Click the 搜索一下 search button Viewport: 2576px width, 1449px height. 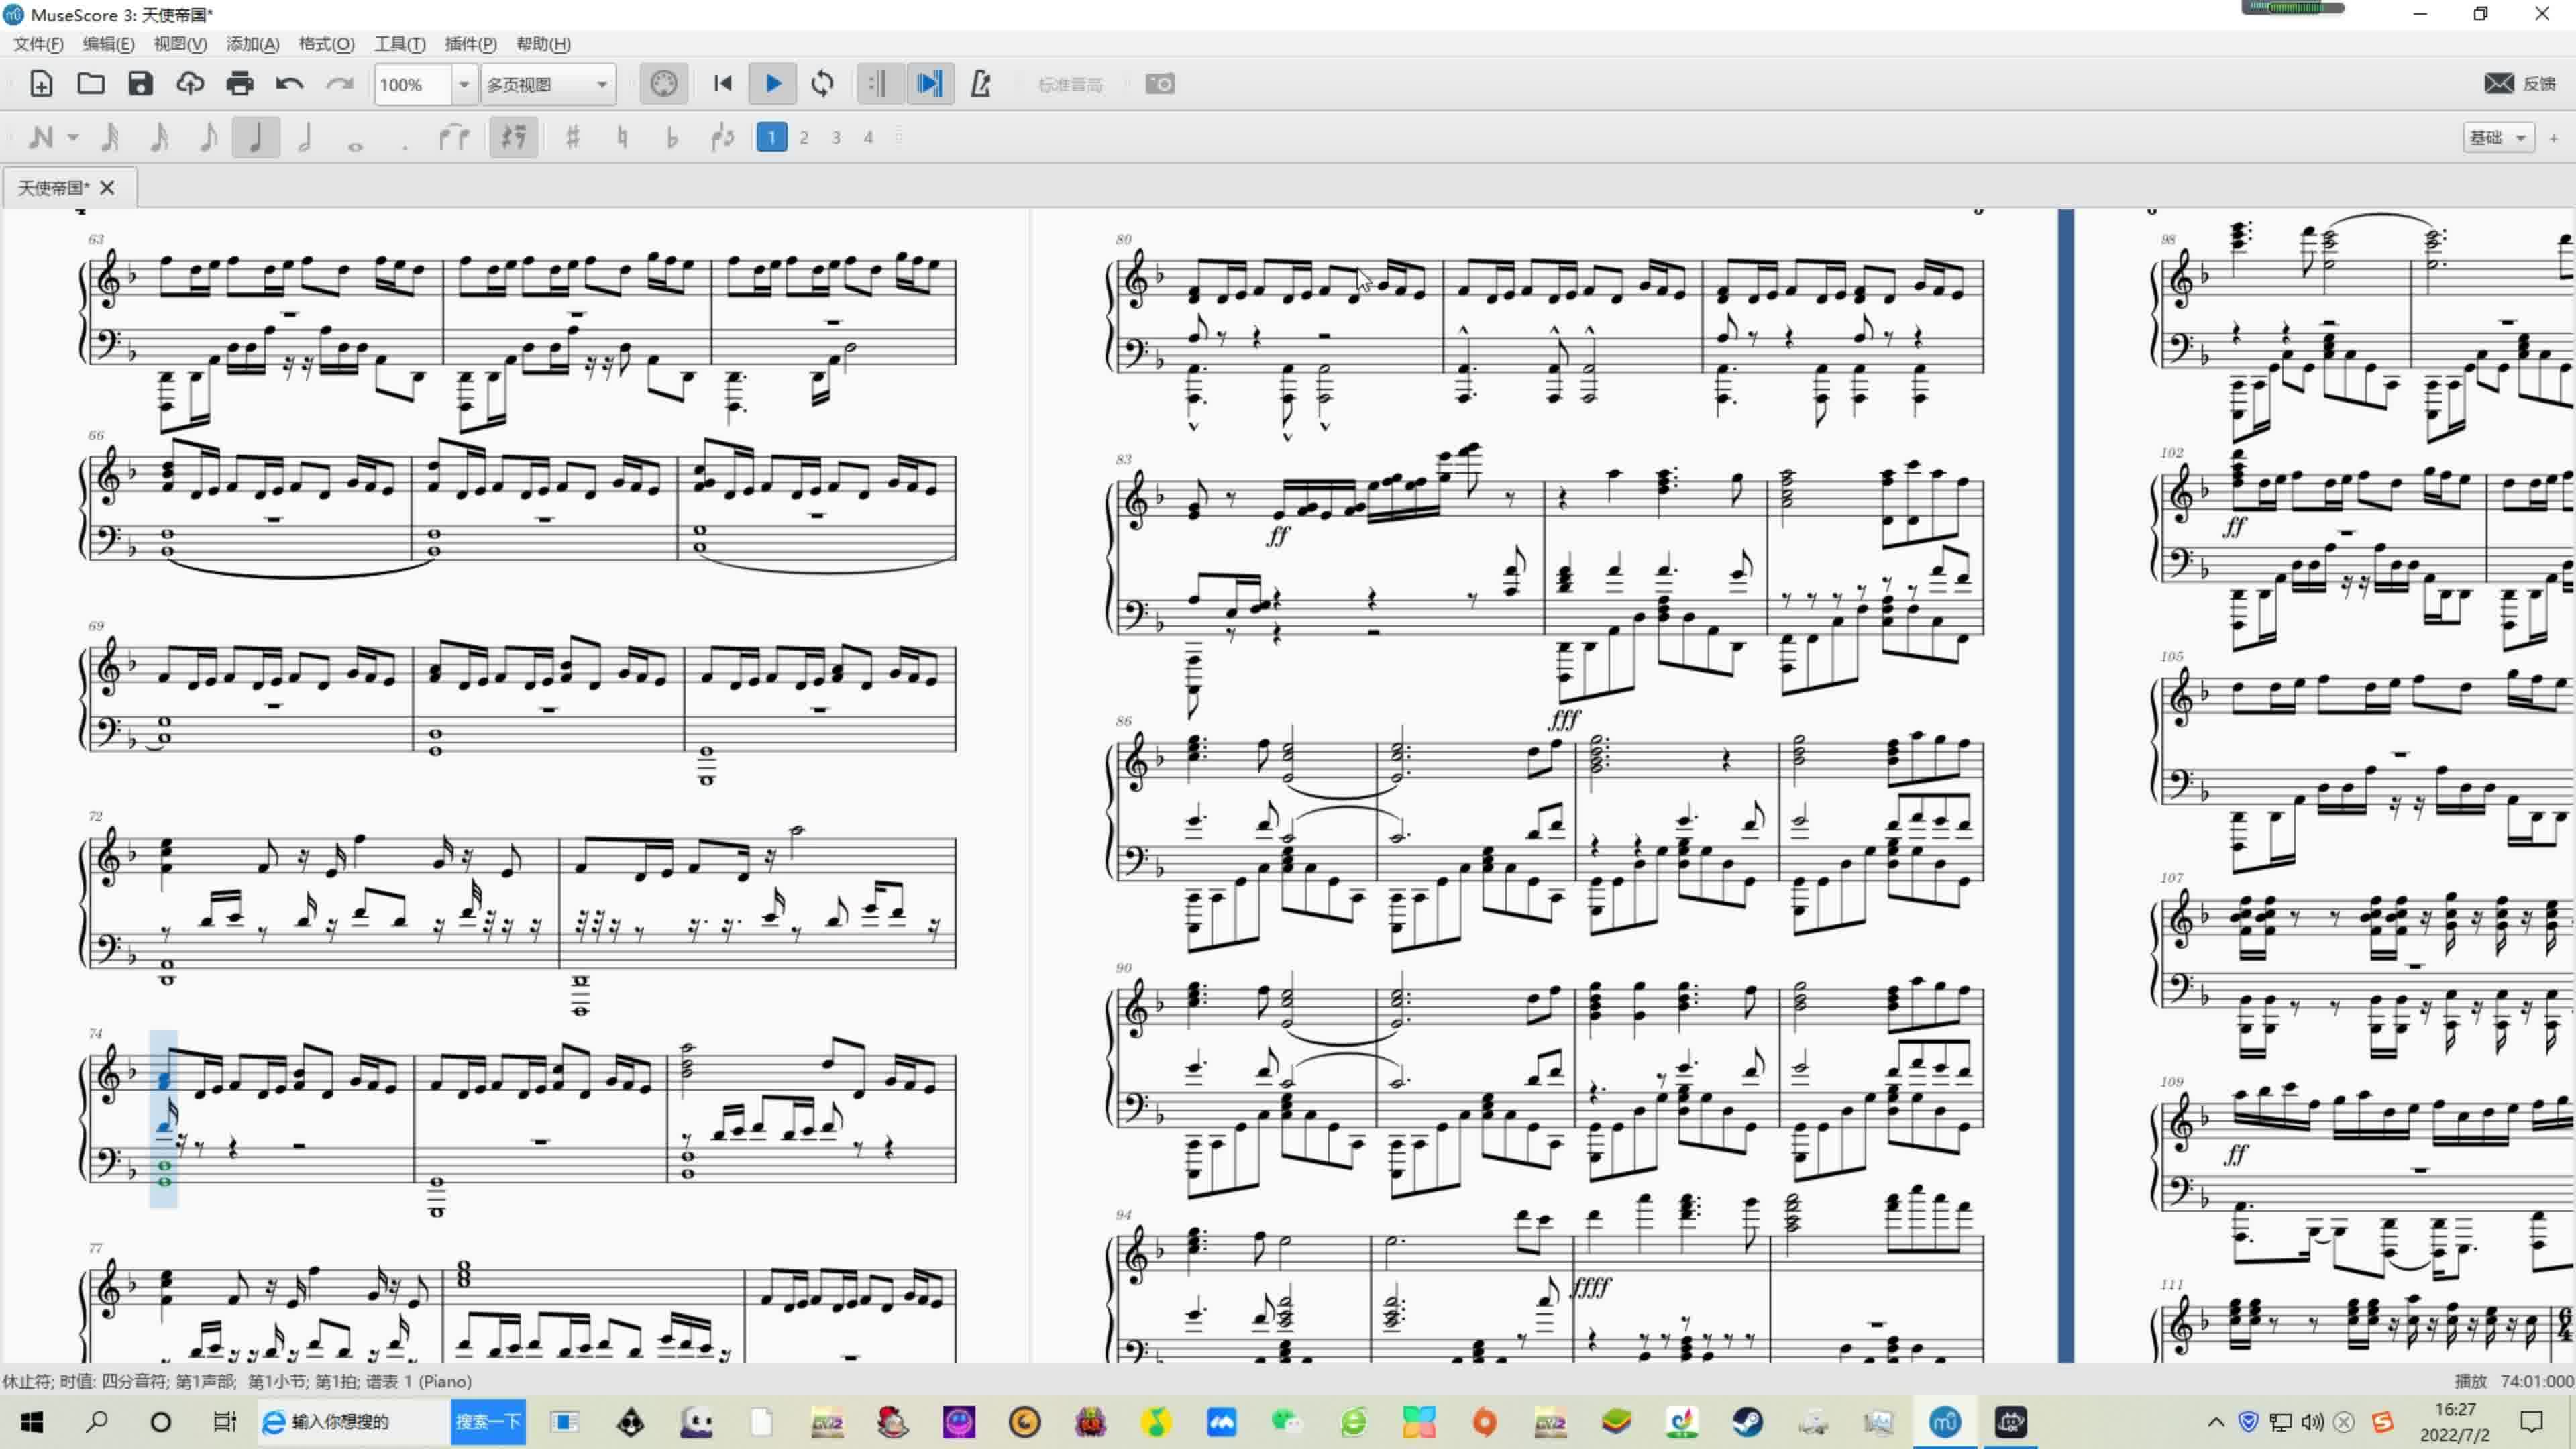point(488,1422)
